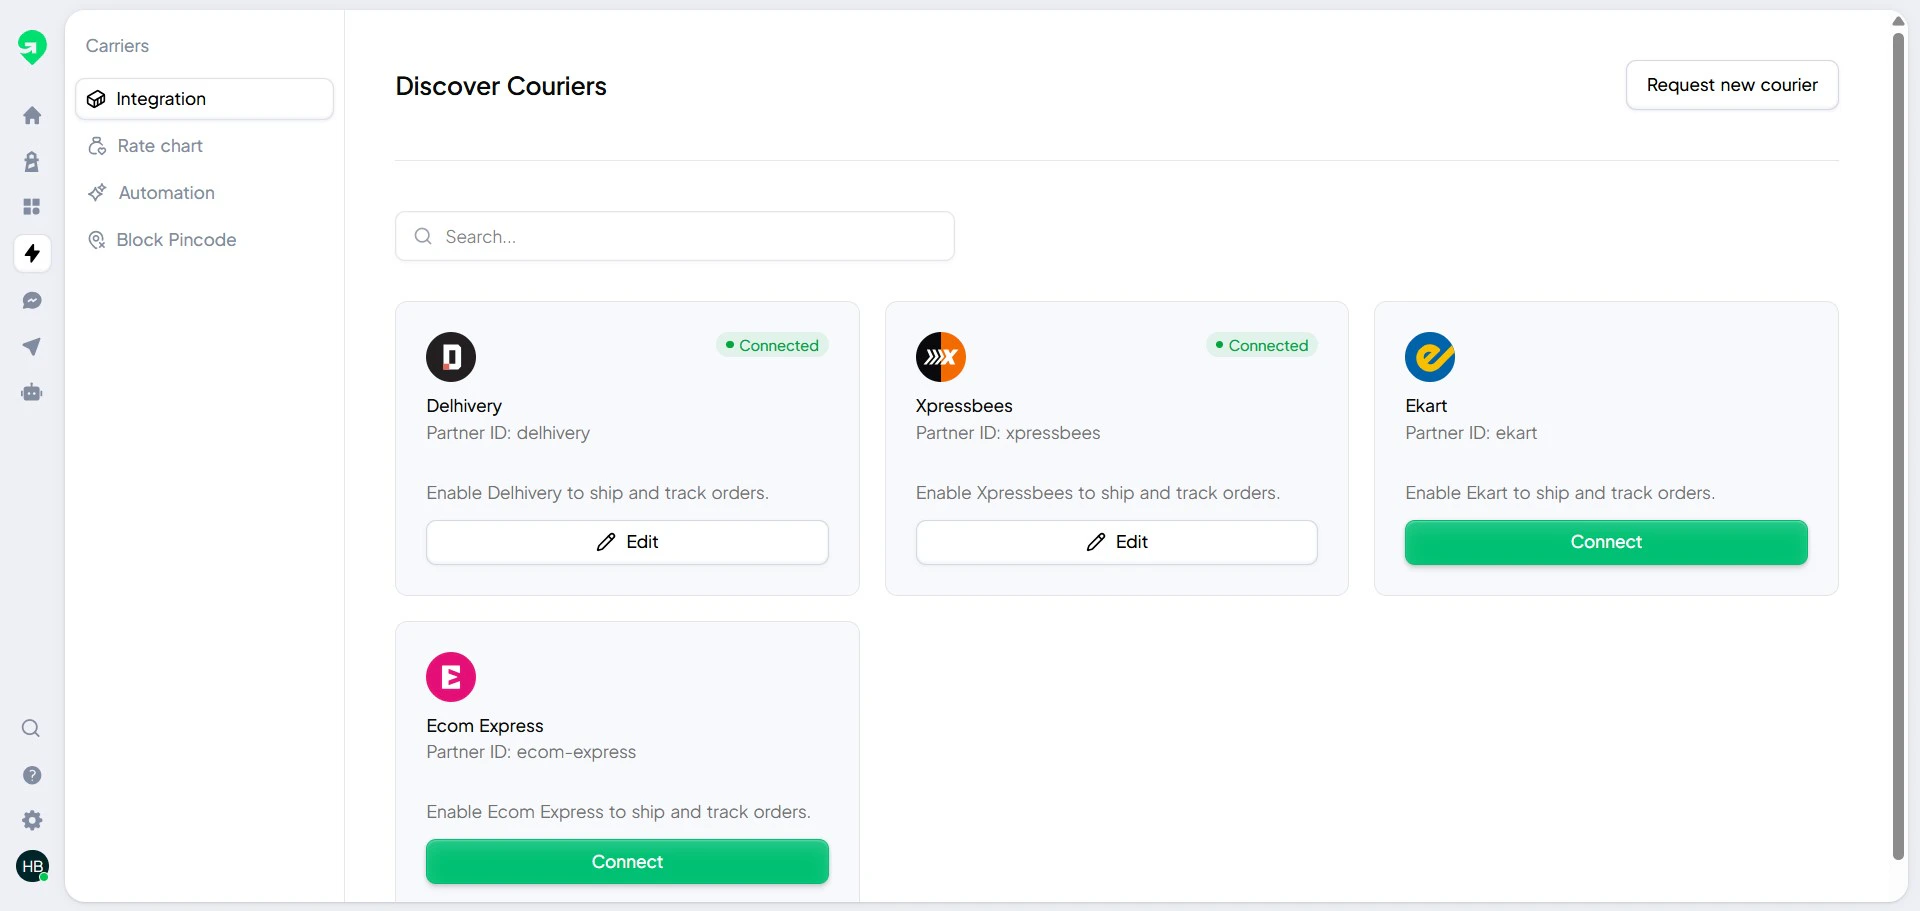Image resolution: width=1920 pixels, height=911 pixels.
Task: Click 'Partner ID: ekart' text
Action: click(x=1471, y=433)
